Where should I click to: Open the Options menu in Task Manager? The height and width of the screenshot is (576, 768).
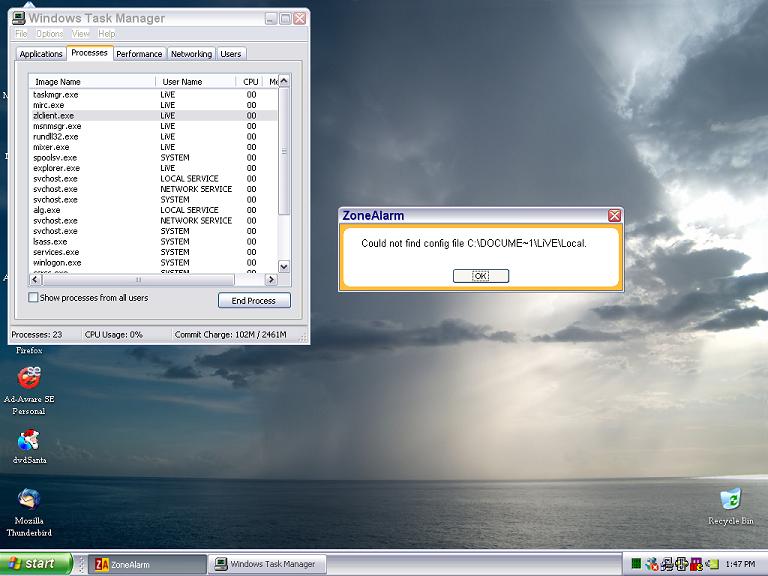49,33
